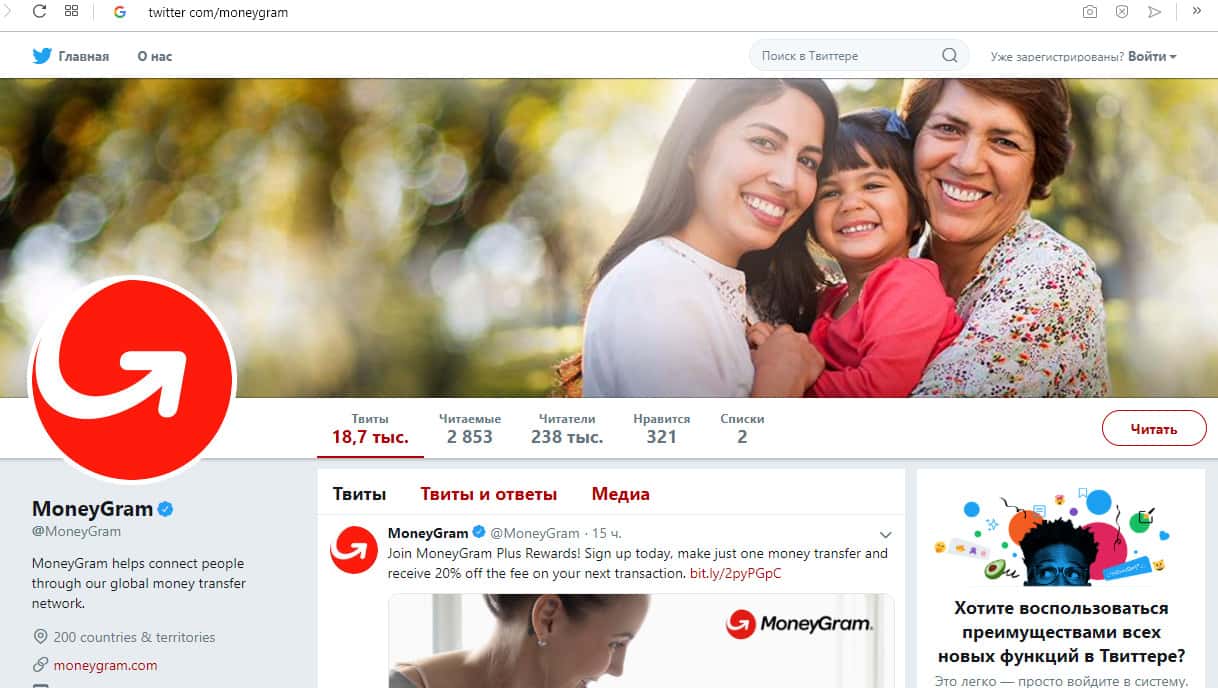Click the camera snapshot icon in address bar
This screenshot has height=688, width=1218.
coord(1090,12)
